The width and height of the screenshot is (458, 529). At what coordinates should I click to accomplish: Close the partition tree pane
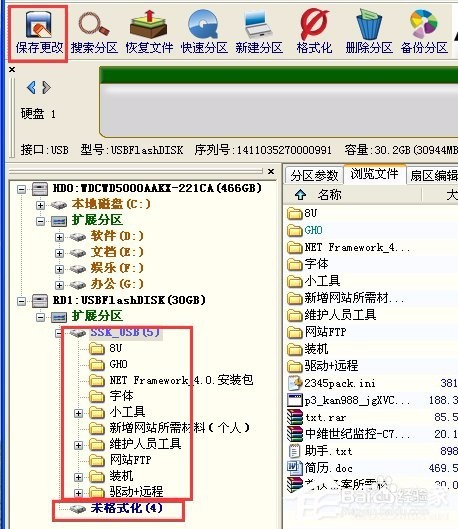point(270,171)
